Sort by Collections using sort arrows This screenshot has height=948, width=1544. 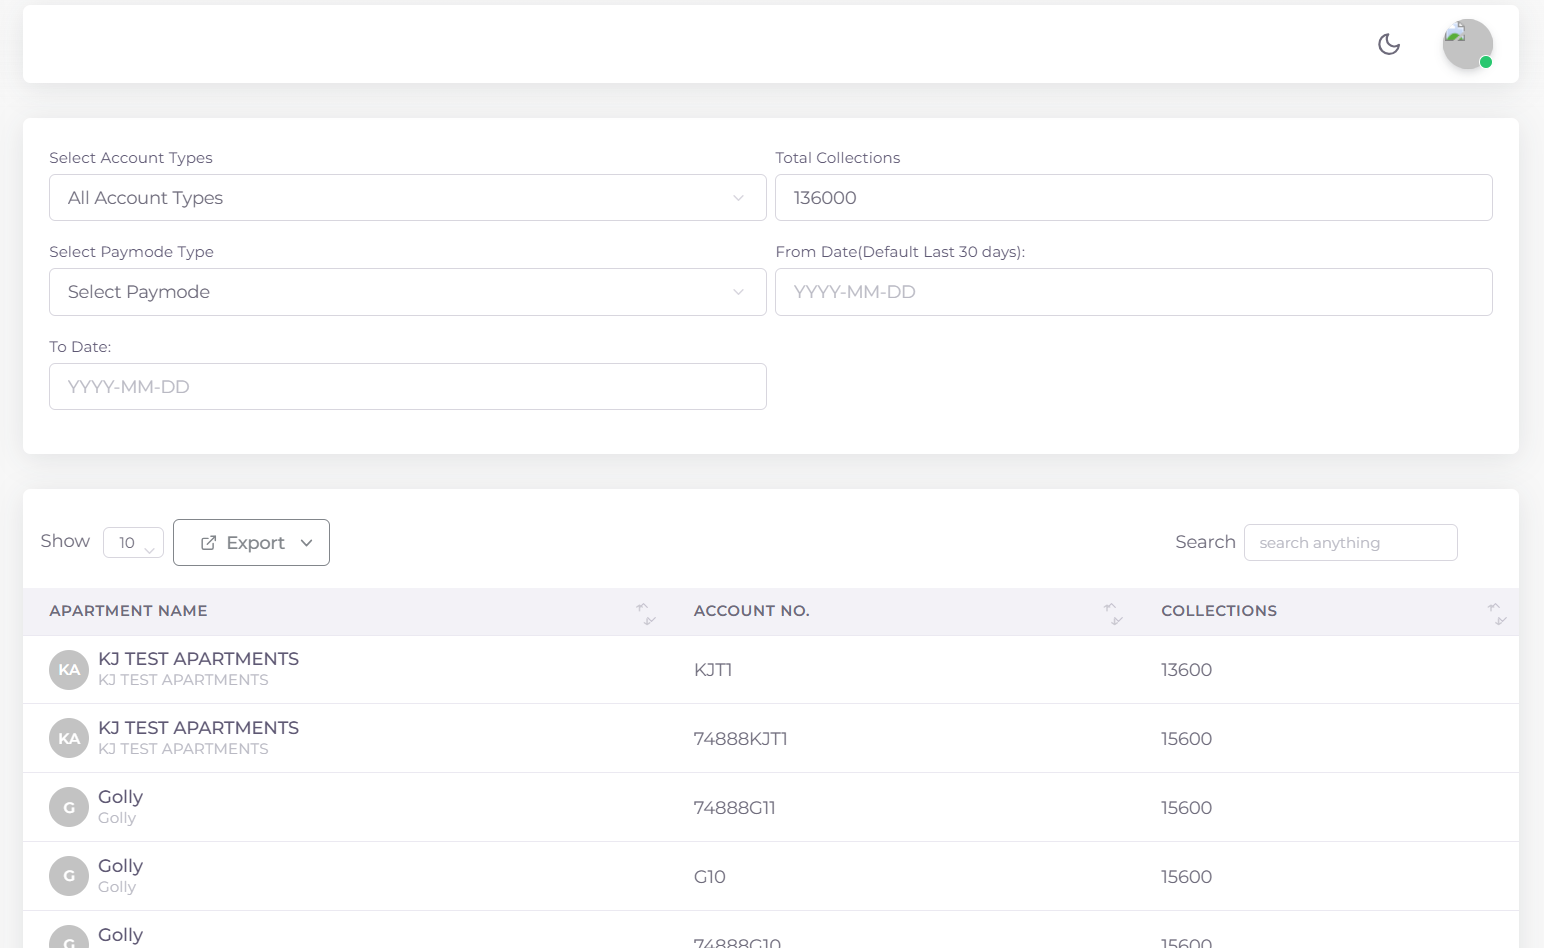tap(1496, 613)
